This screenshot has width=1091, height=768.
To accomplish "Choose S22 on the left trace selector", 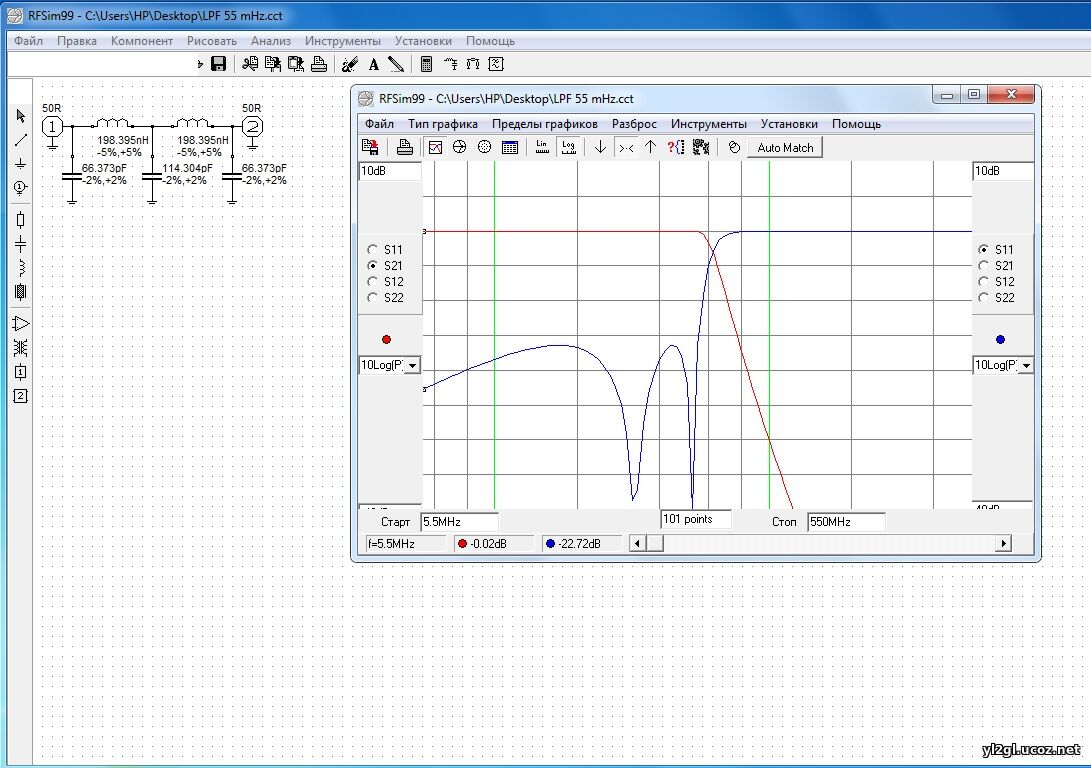I will (x=373, y=297).
